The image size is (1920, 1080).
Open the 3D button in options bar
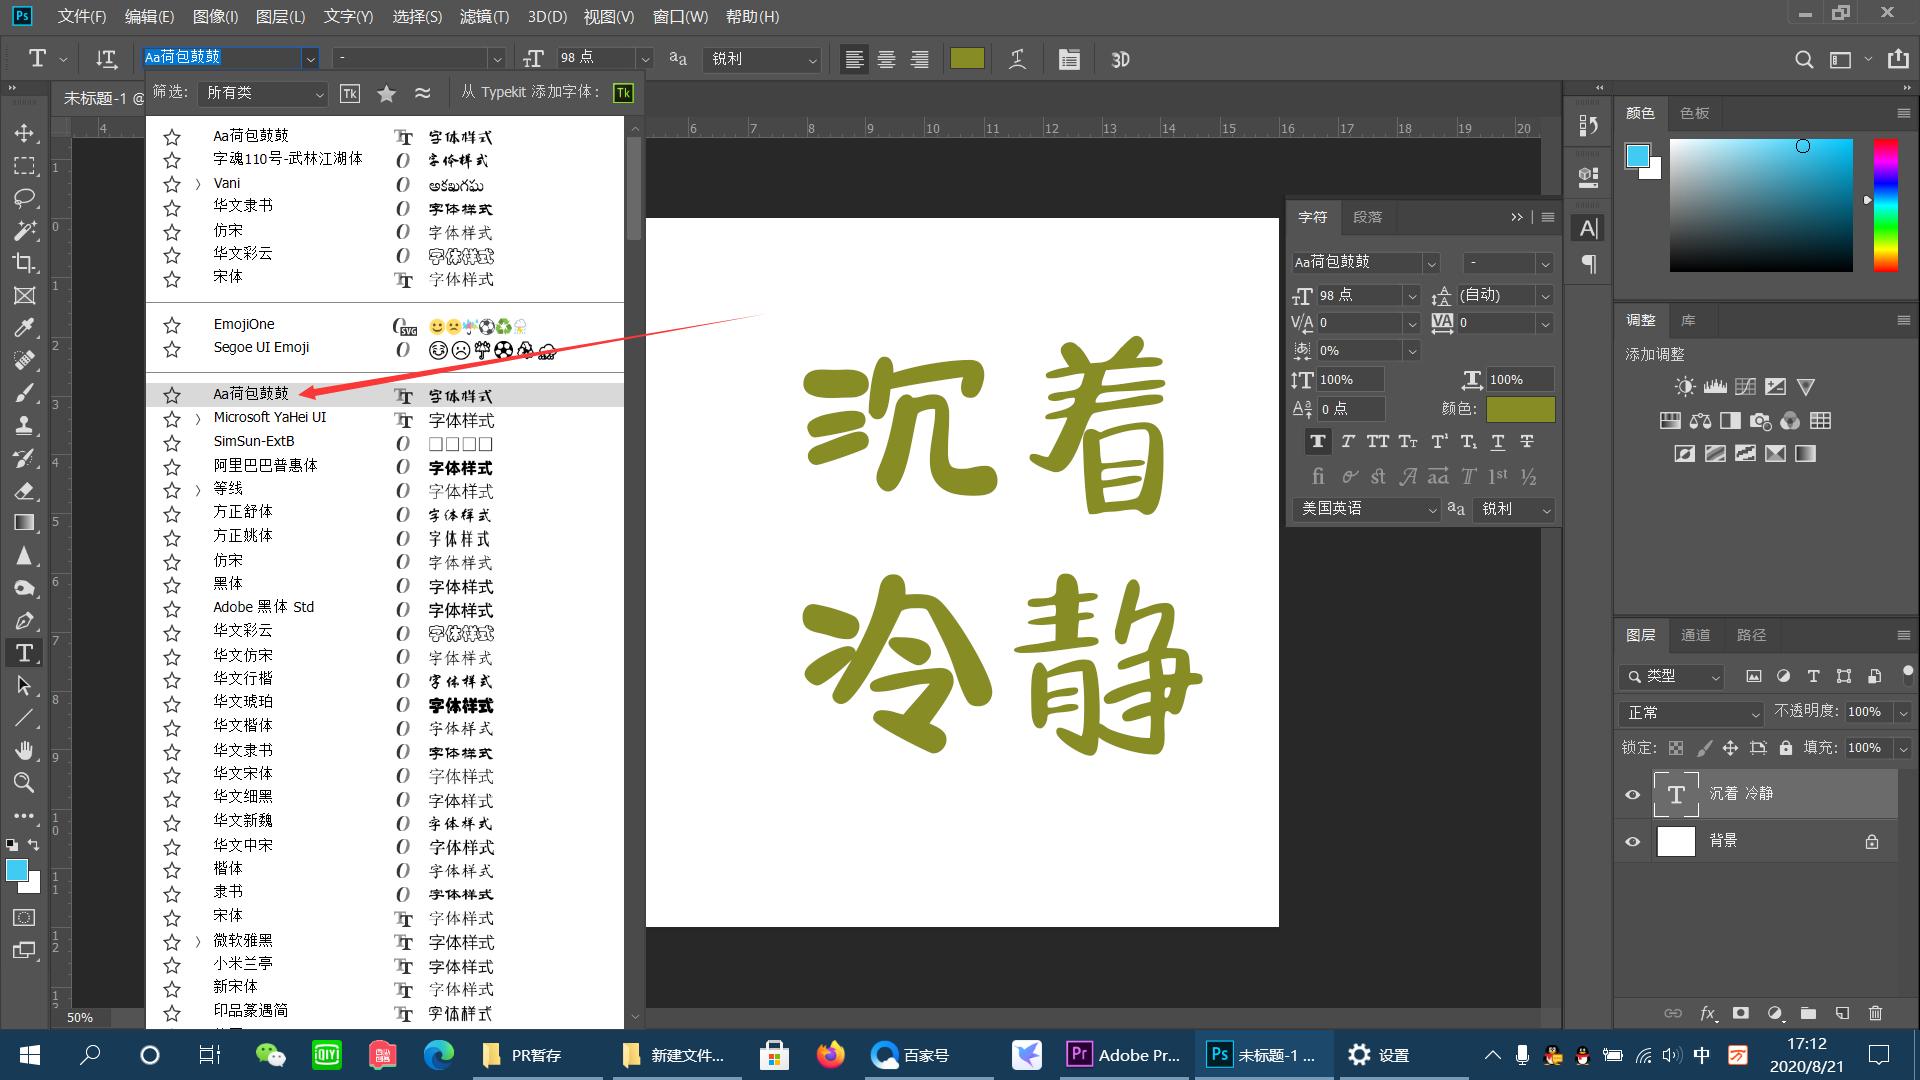[1119, 59]
